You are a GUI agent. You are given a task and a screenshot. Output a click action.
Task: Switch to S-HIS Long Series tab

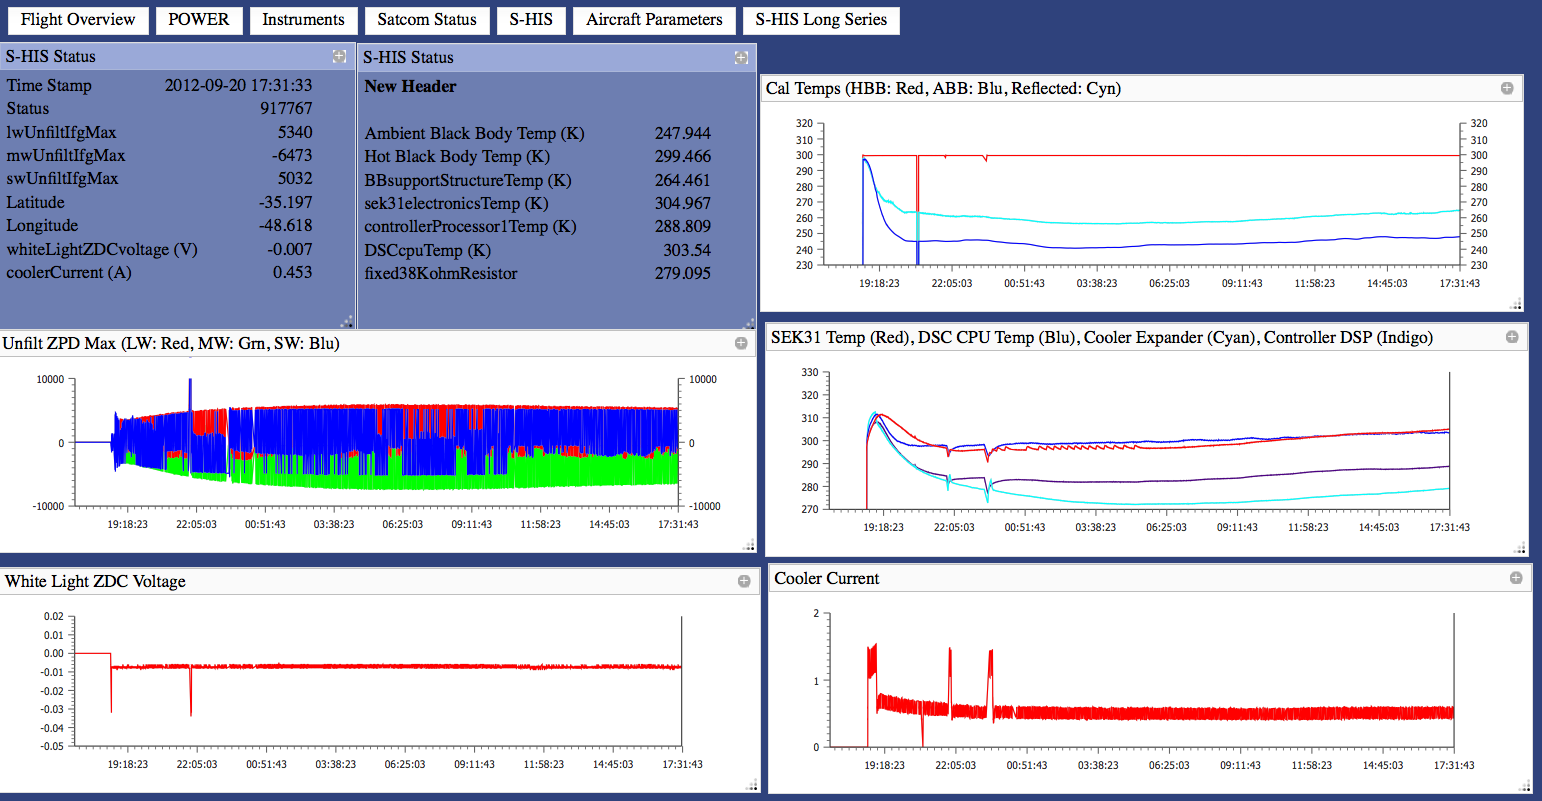821,20
